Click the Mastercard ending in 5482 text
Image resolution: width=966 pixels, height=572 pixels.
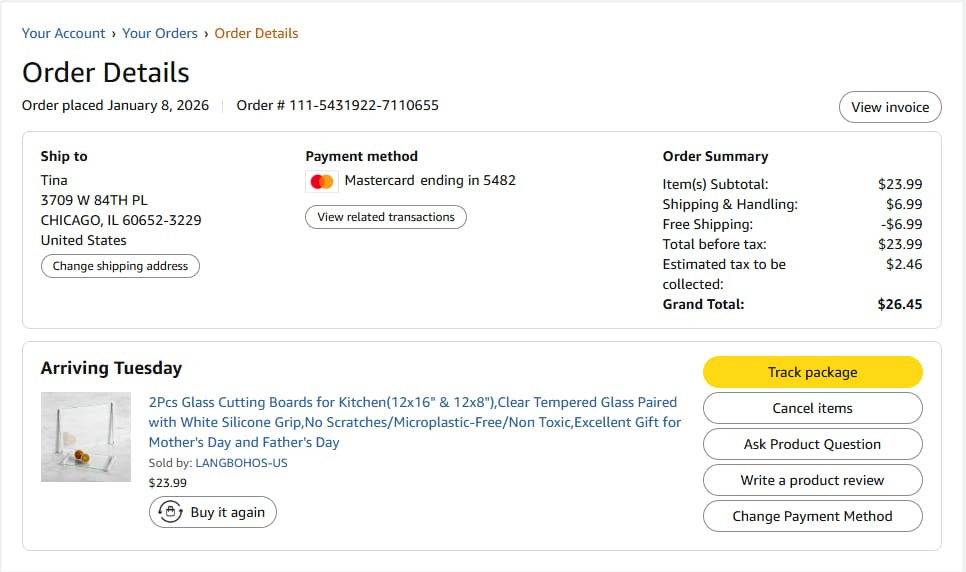(x=430, y=181)
